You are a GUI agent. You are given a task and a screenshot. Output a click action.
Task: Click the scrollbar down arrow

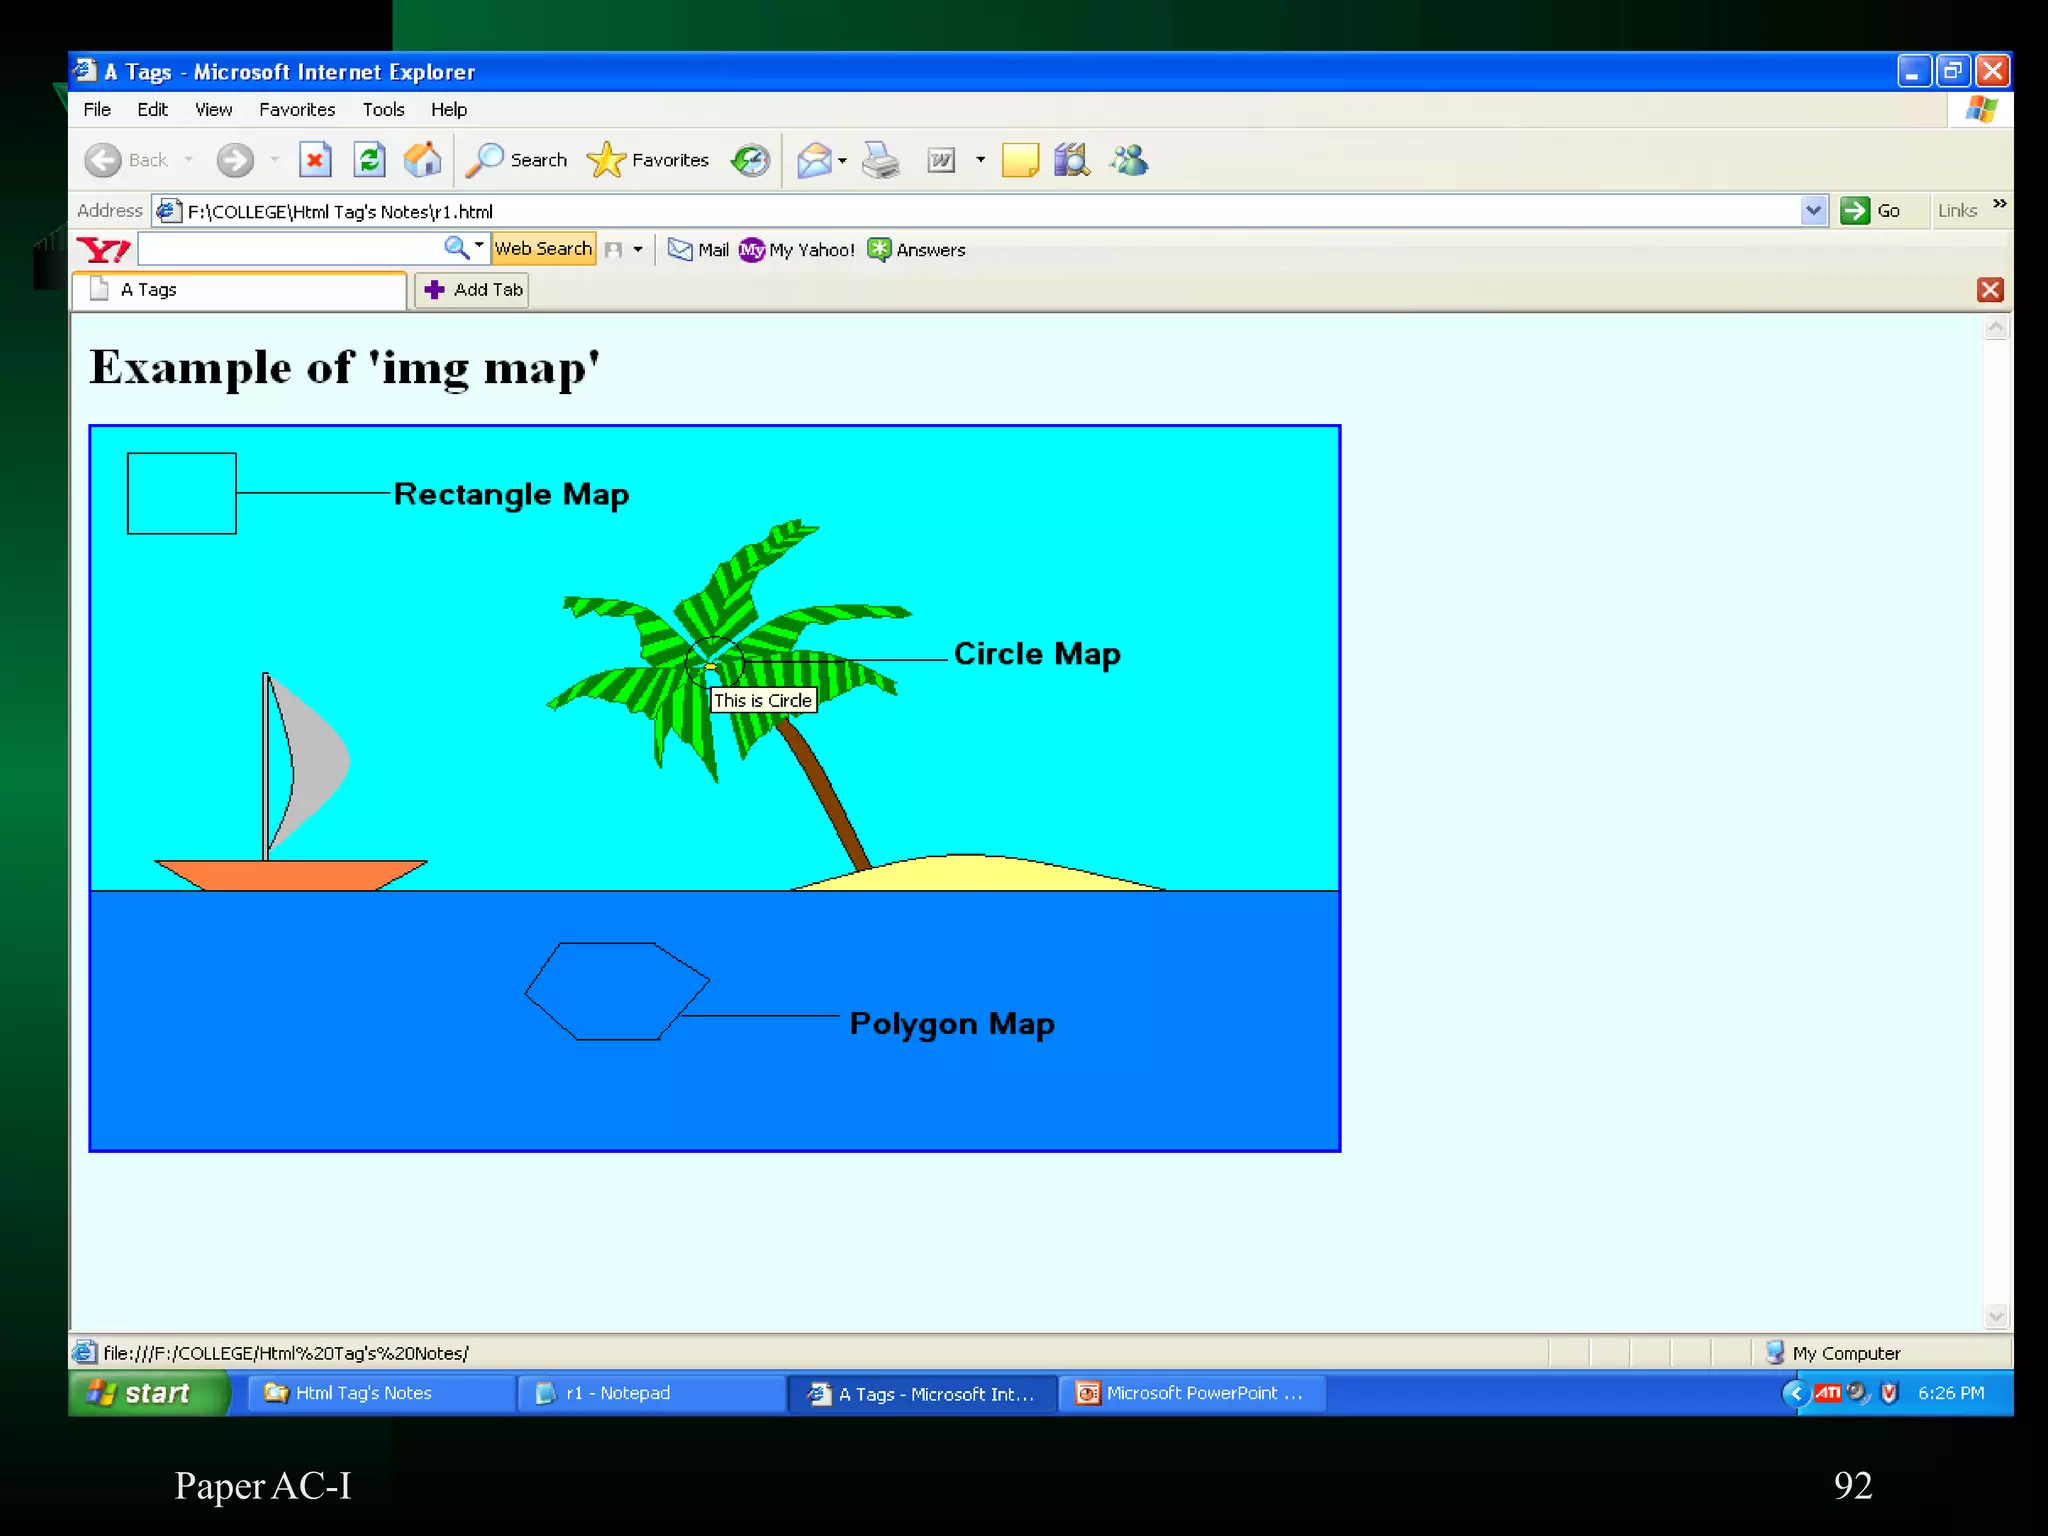tap(1996, 1316)
